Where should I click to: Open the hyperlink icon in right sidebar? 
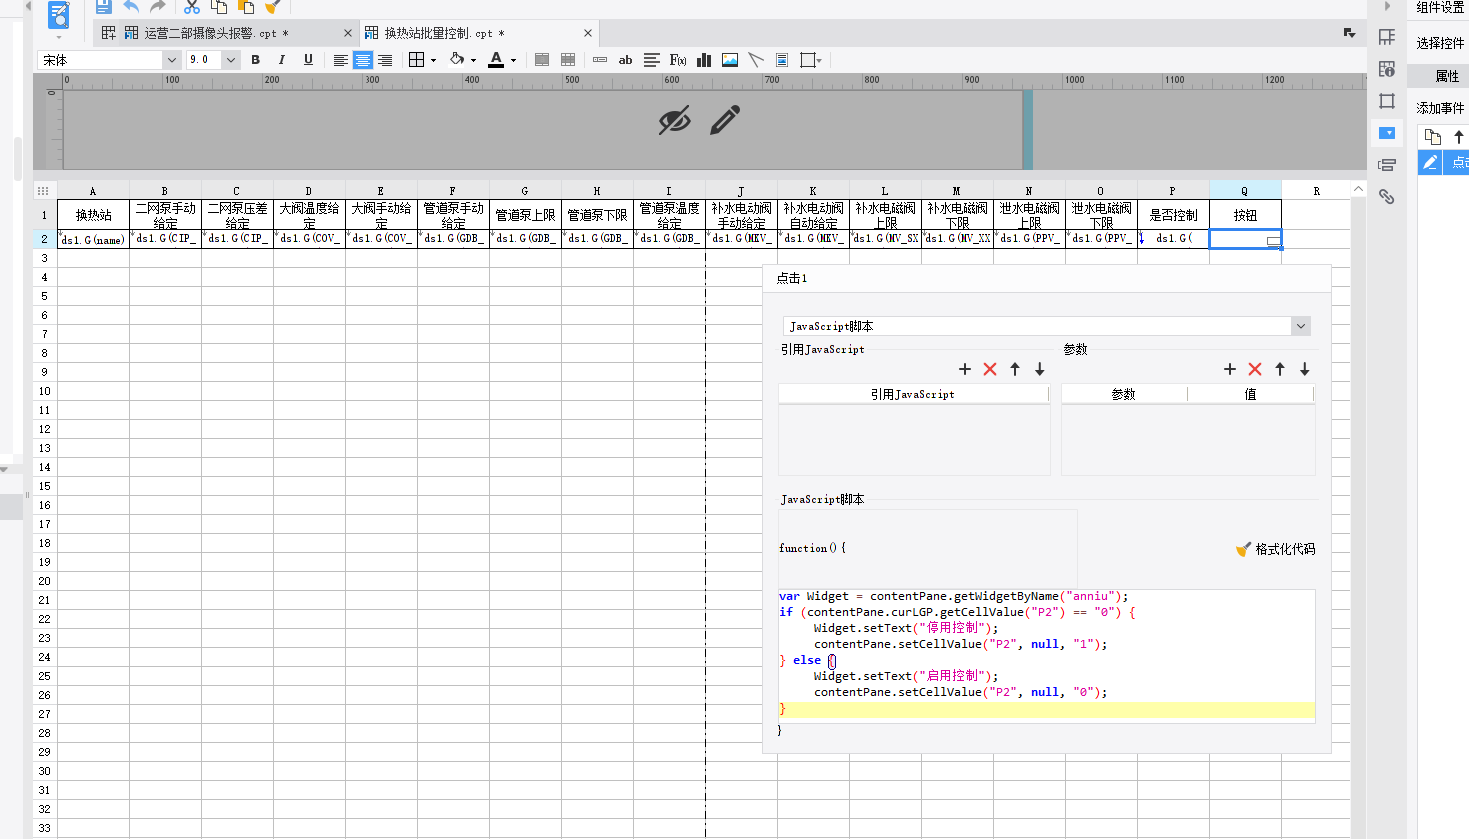pos(1386,197)
